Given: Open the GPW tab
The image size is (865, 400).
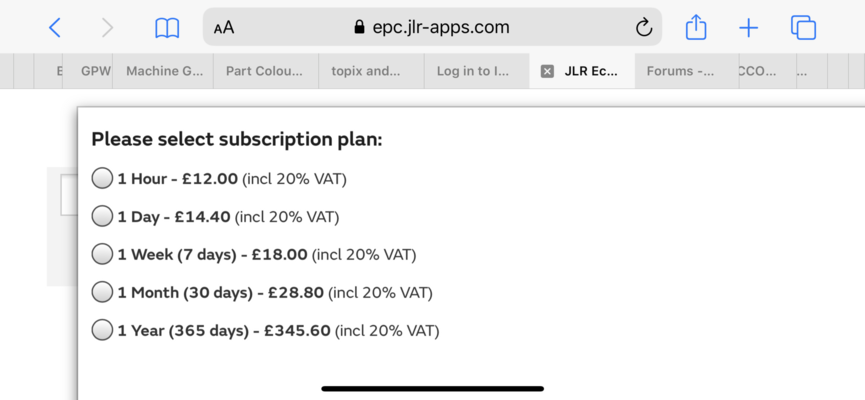Looking at the screenshot, I should 88,71.
